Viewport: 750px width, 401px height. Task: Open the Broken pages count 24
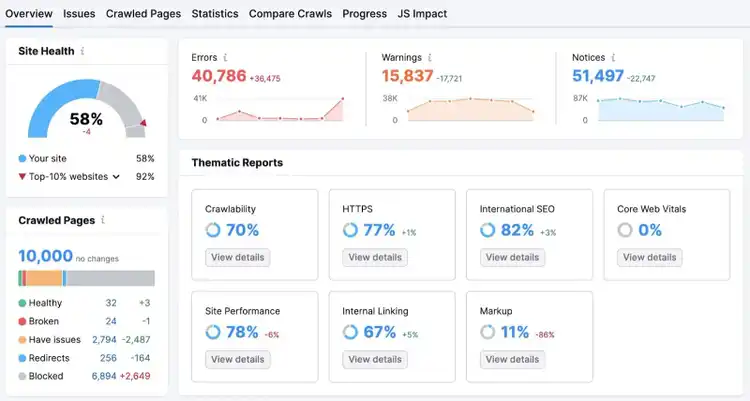[111, 321]
